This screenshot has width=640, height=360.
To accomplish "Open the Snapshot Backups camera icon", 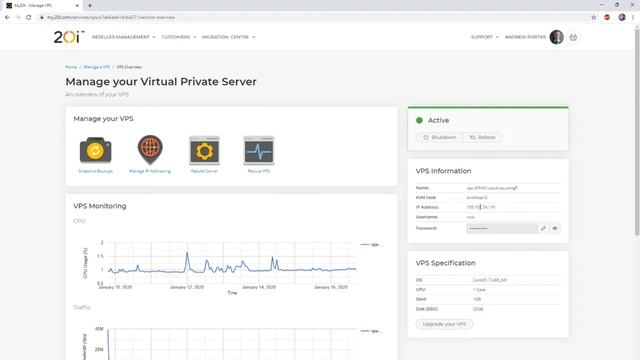I will point(96,150).
